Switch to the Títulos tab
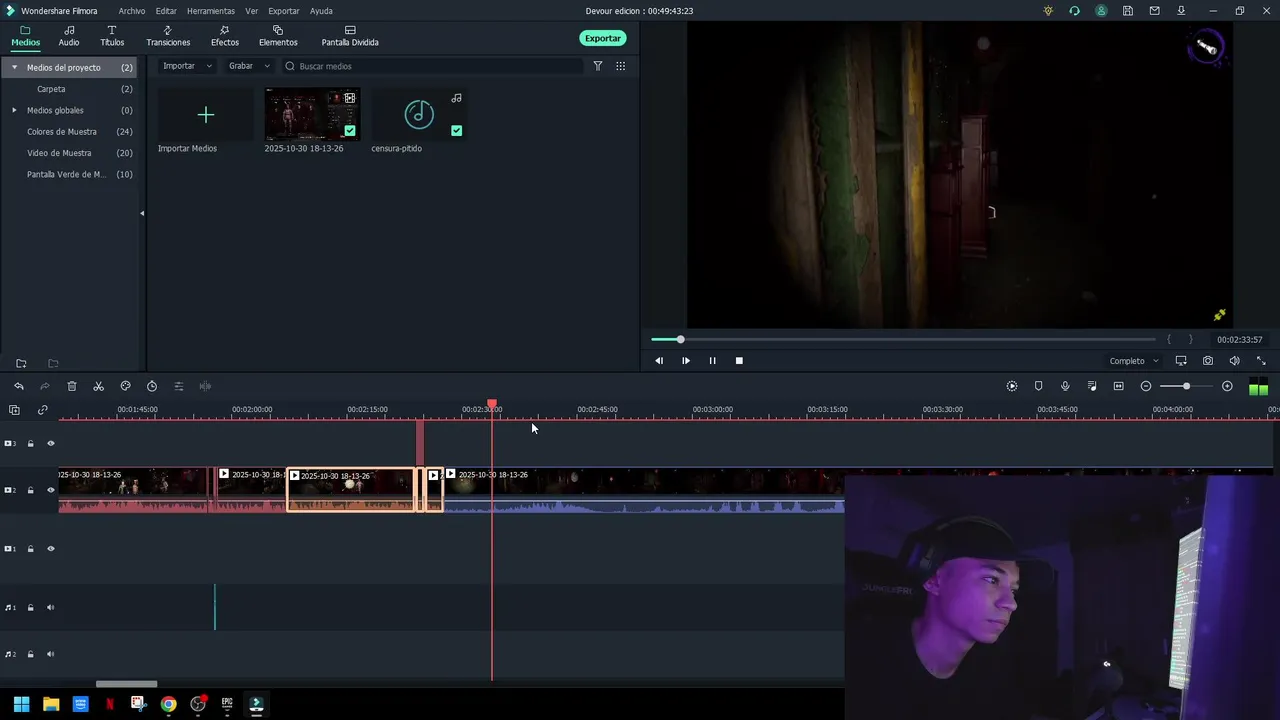 112,37
